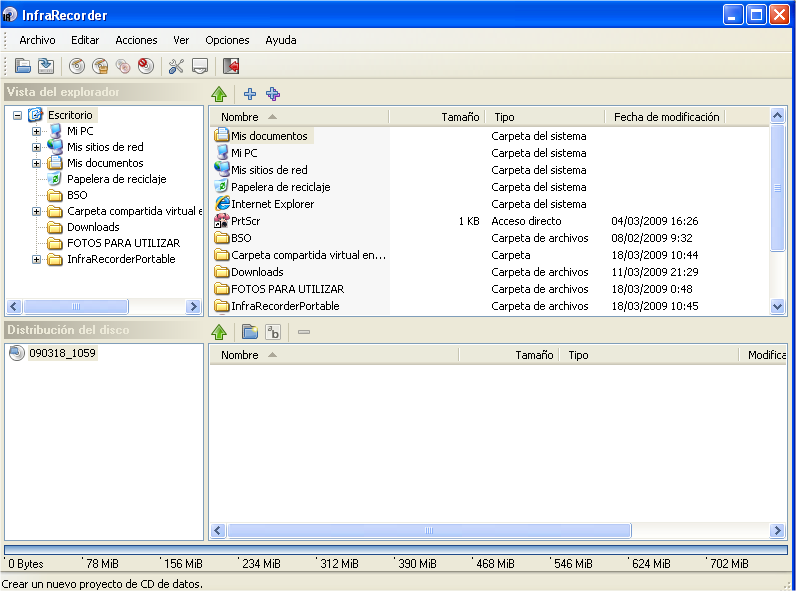Click file list scrollbar up arrow

point(777,116)
